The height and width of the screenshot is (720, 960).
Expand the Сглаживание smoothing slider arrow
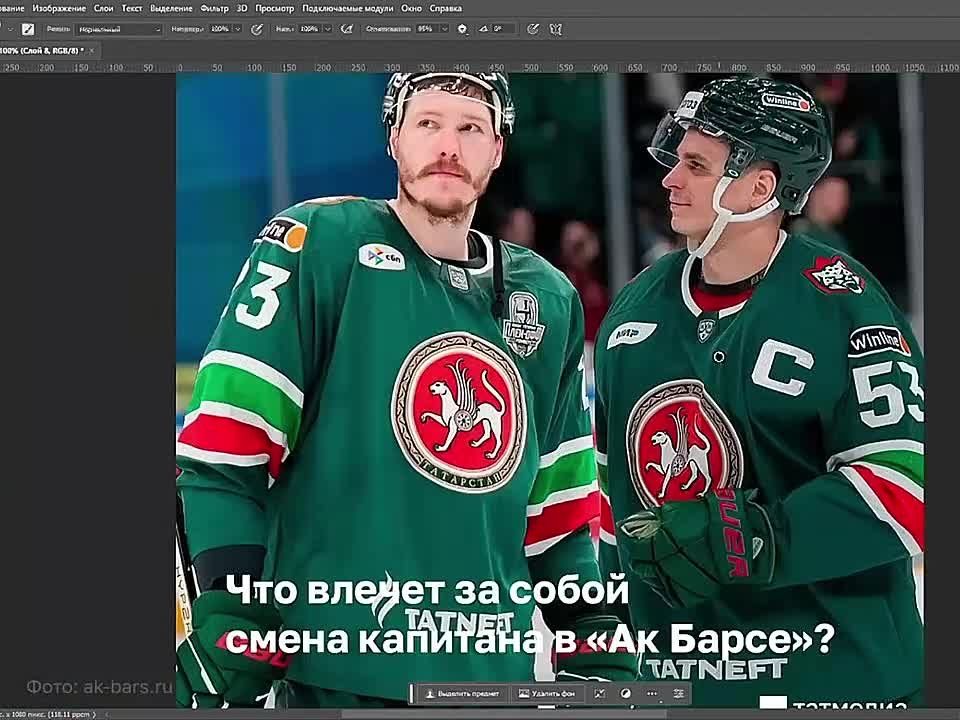[x=444, y=29]
